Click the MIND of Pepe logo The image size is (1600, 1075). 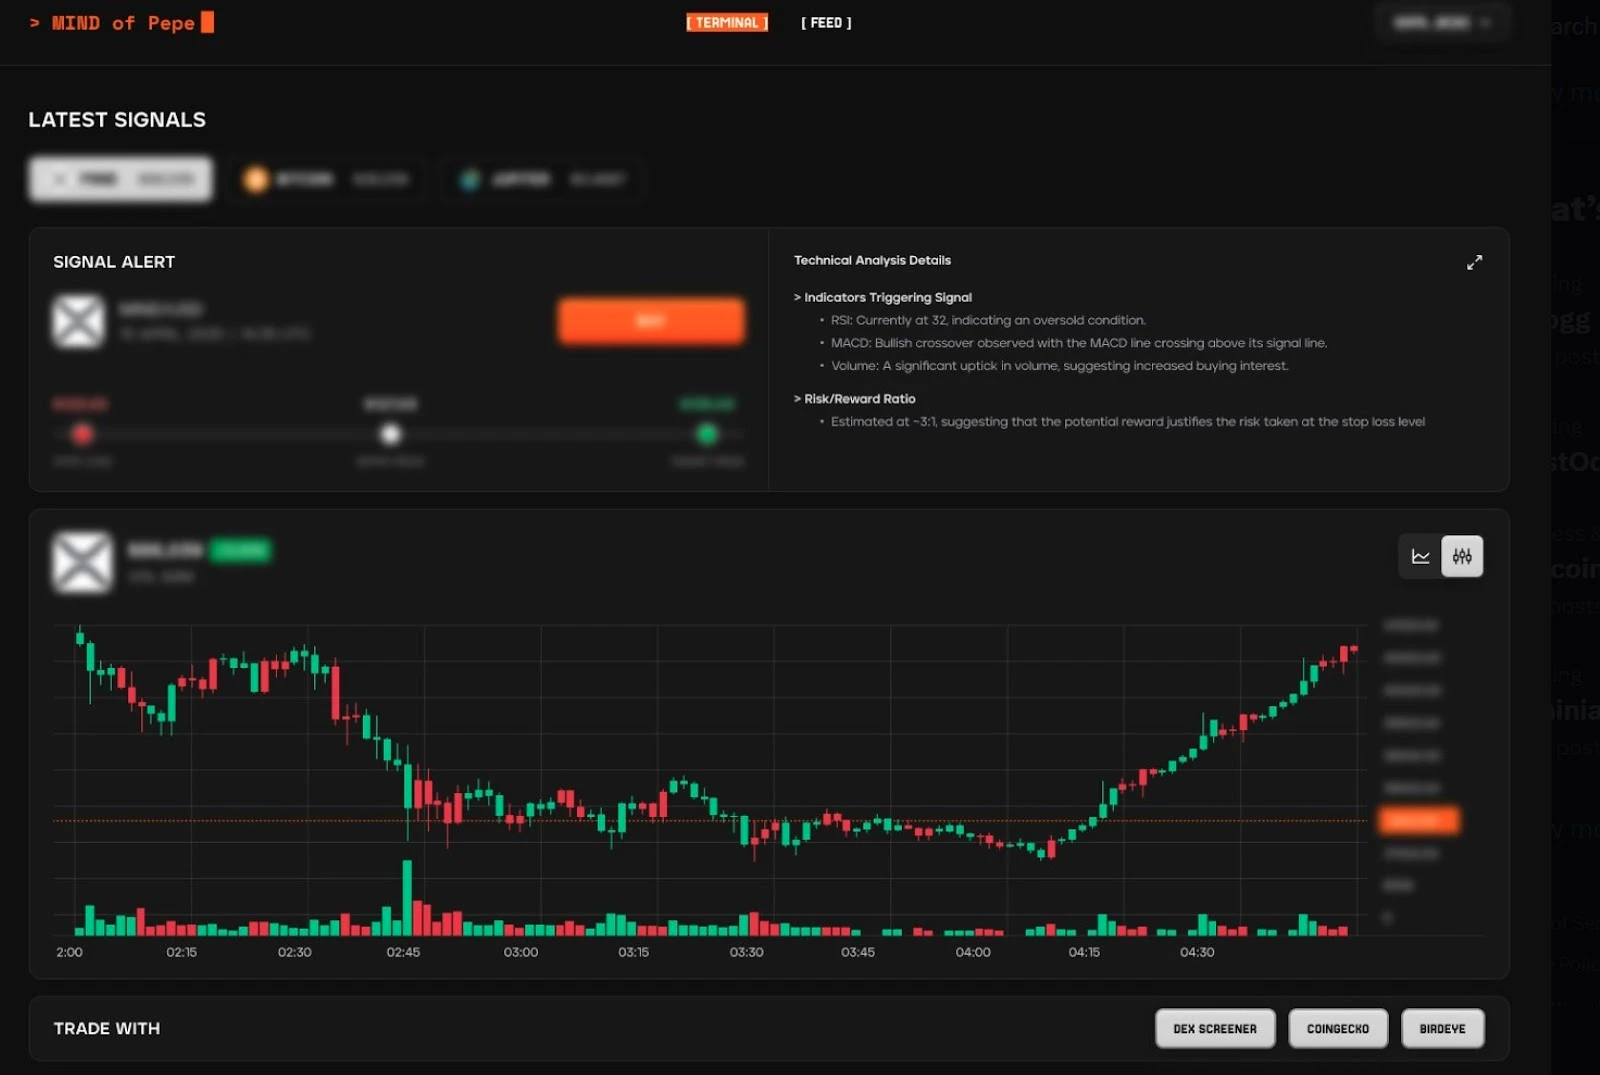(122, 23)
